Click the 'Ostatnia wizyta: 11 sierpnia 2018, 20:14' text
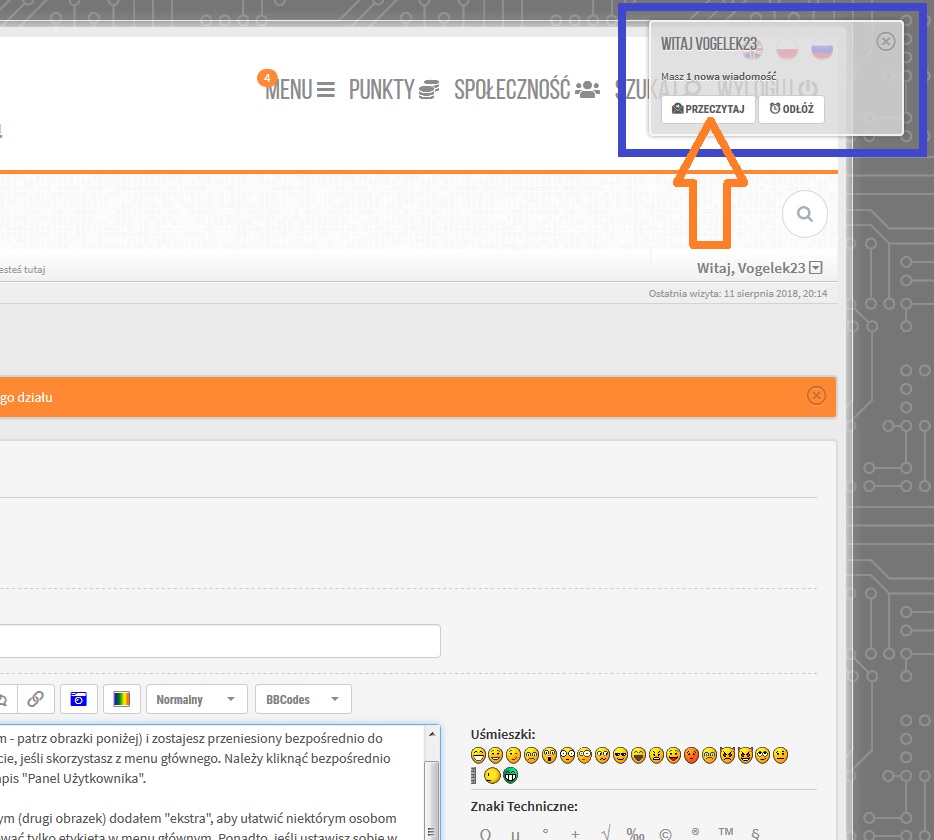Screen dimensions: 934x840 click(738, 293)
